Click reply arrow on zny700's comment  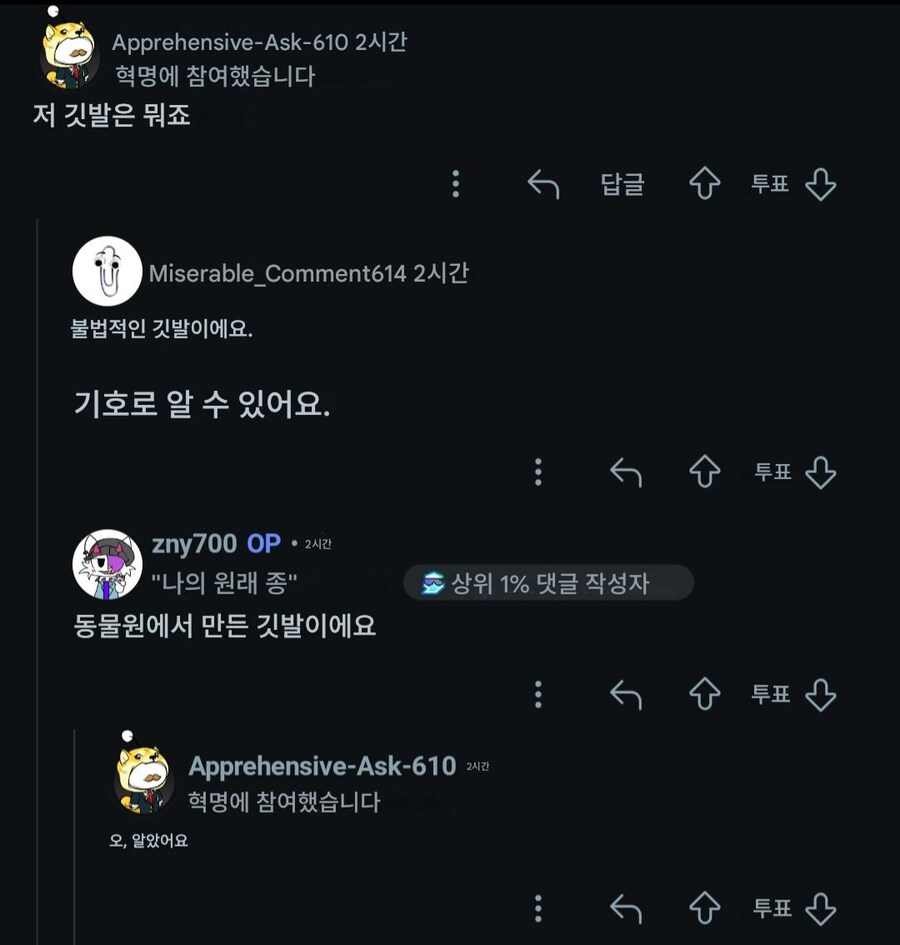626,694
